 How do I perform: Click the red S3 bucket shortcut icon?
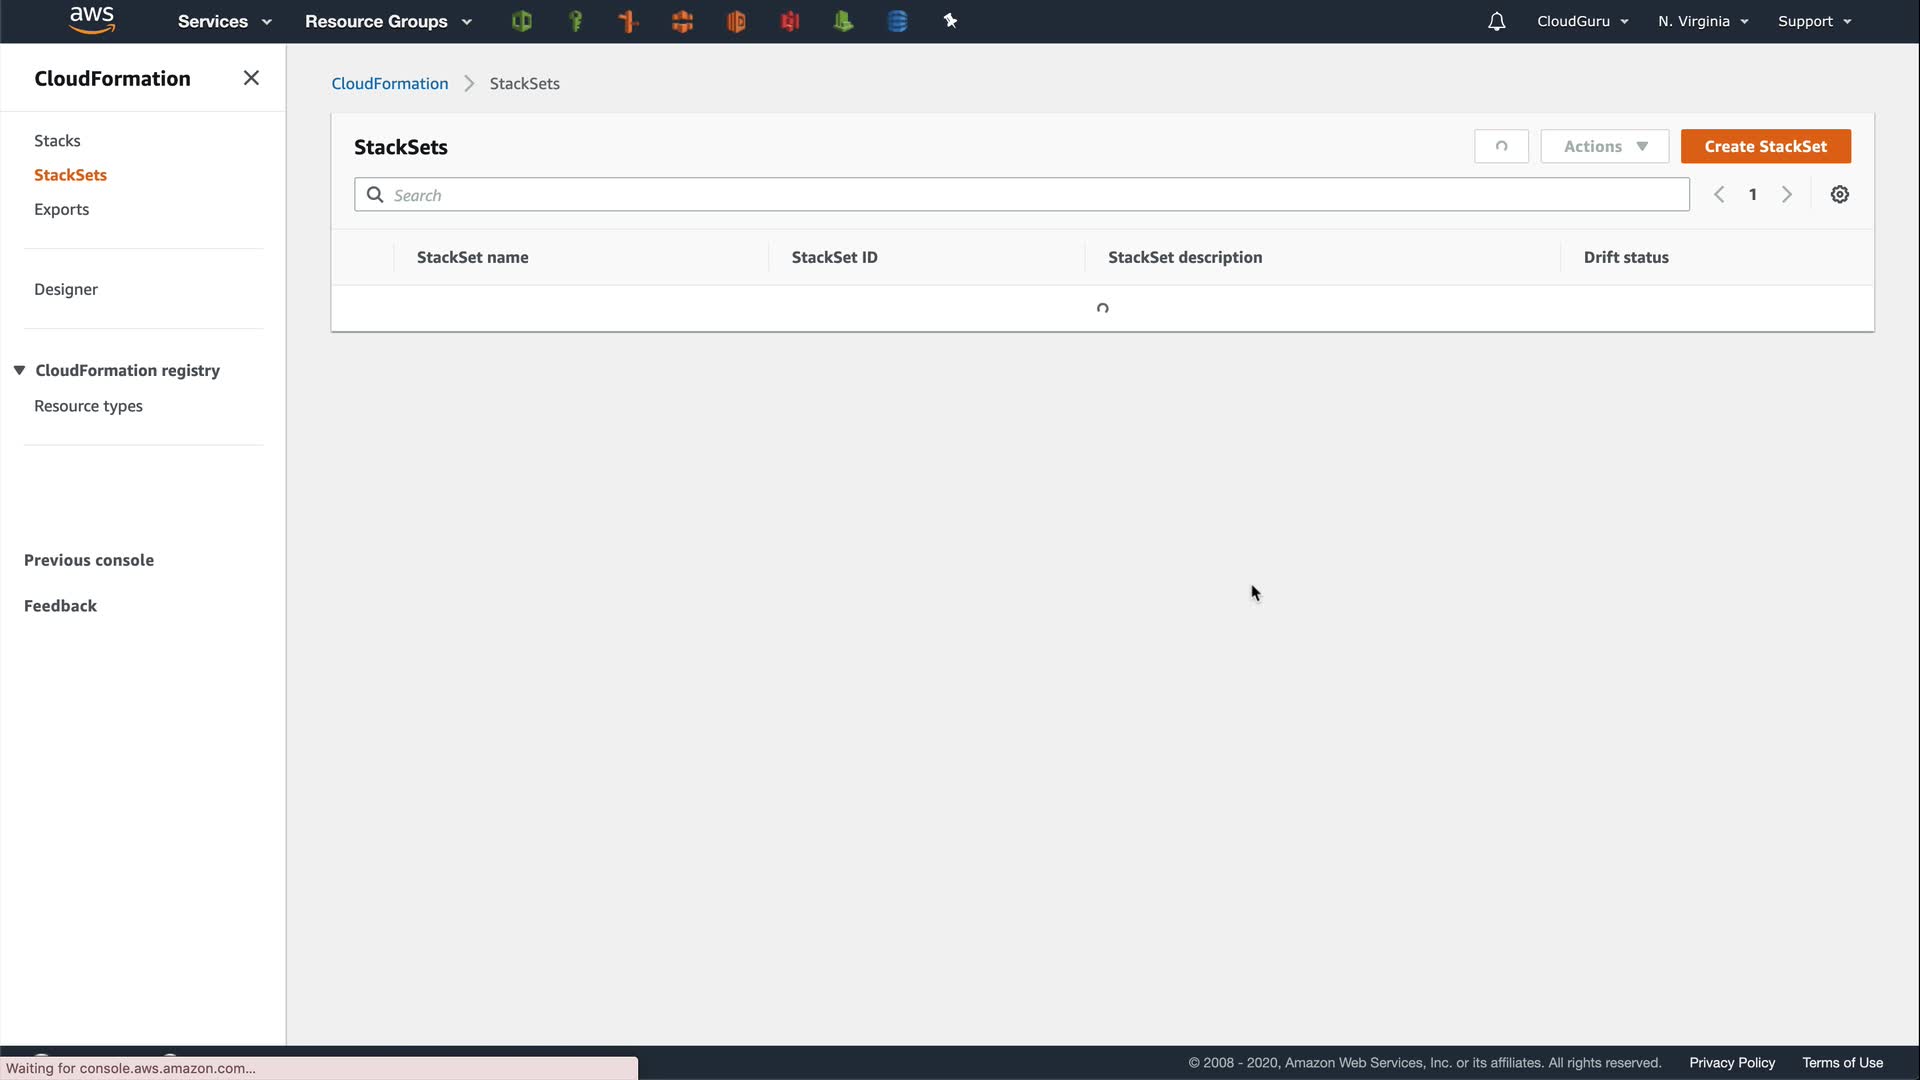(790, 21)
